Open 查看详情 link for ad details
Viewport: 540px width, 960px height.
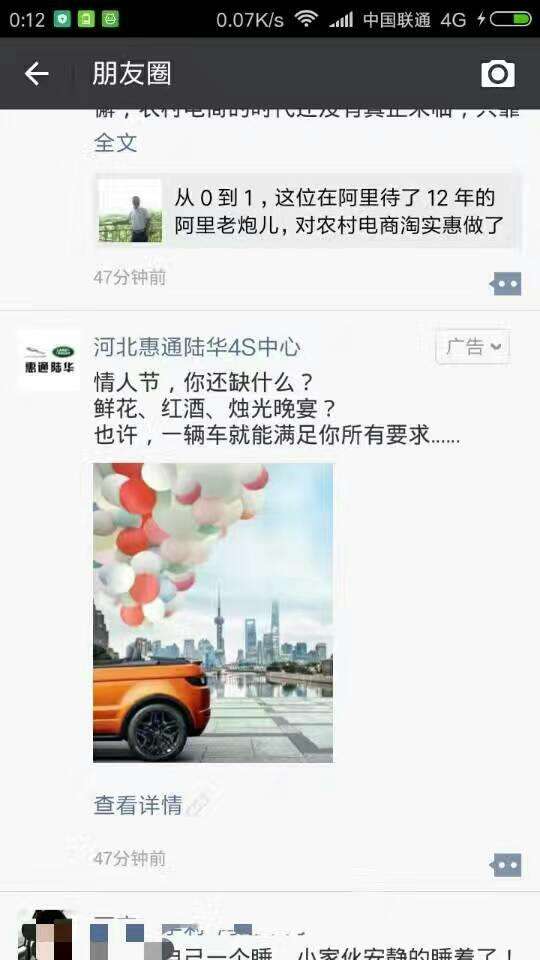[x=138, y=804]
